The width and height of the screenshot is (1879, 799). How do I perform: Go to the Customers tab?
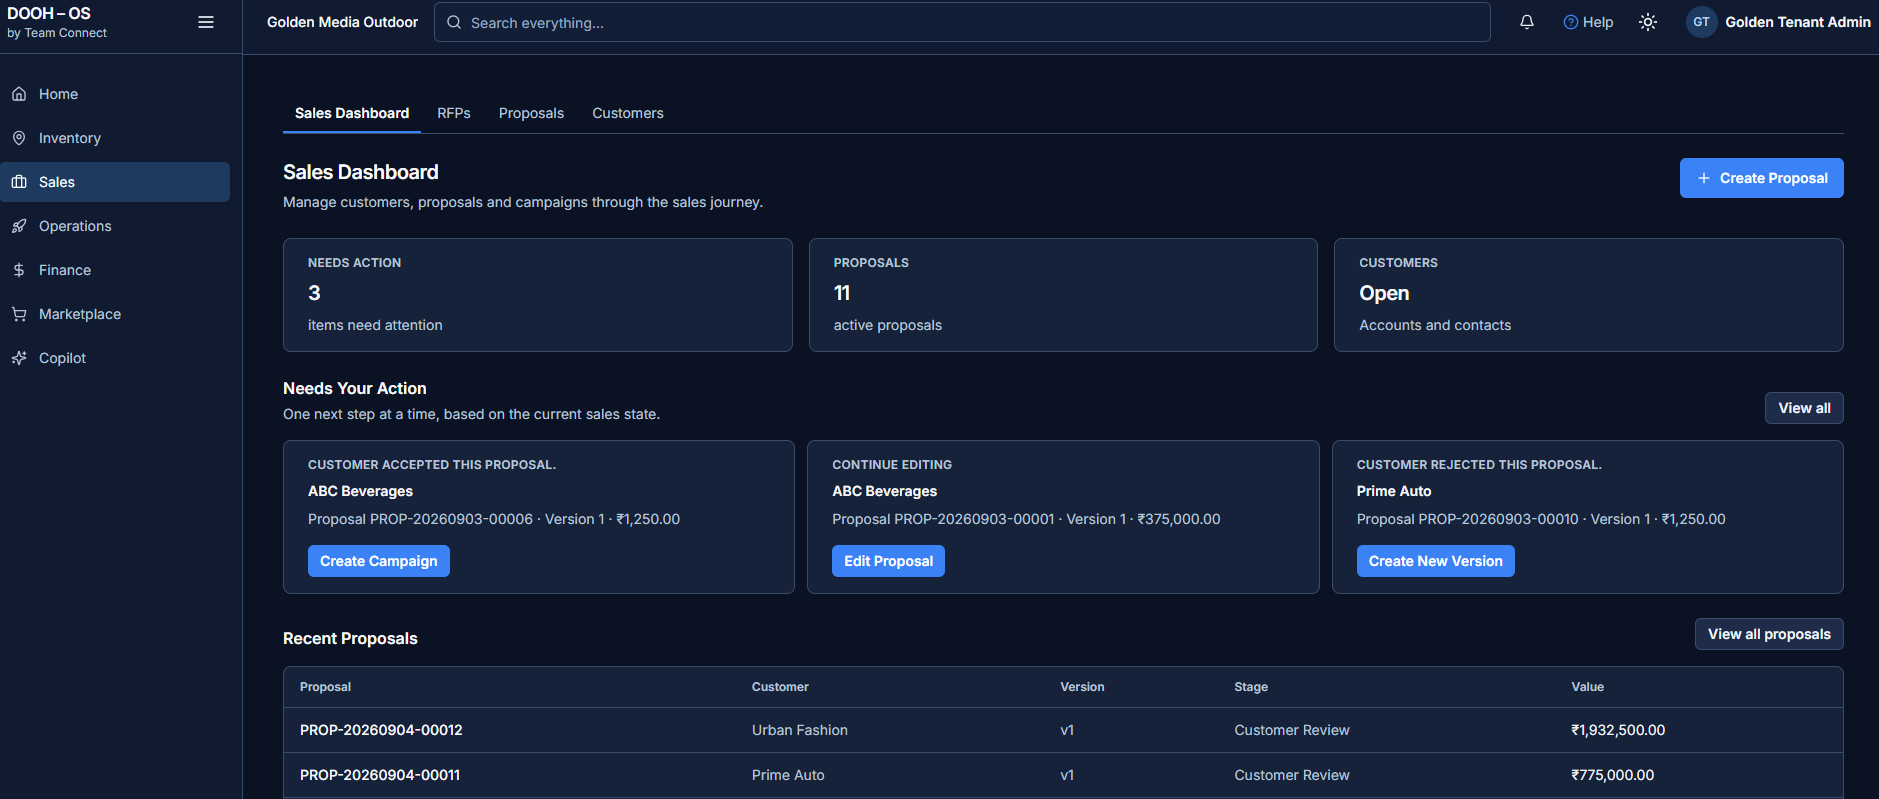click(628, 113)
